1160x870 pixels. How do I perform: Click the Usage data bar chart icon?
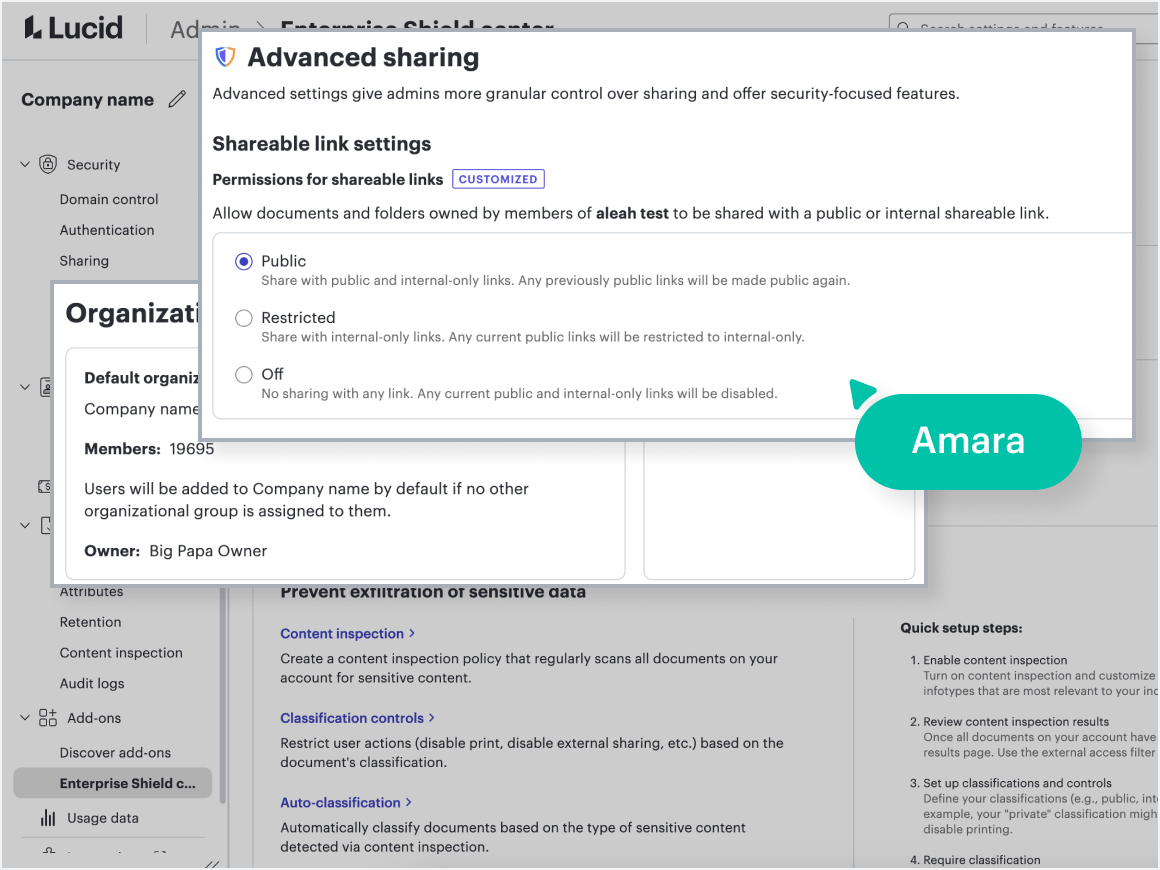48,818
